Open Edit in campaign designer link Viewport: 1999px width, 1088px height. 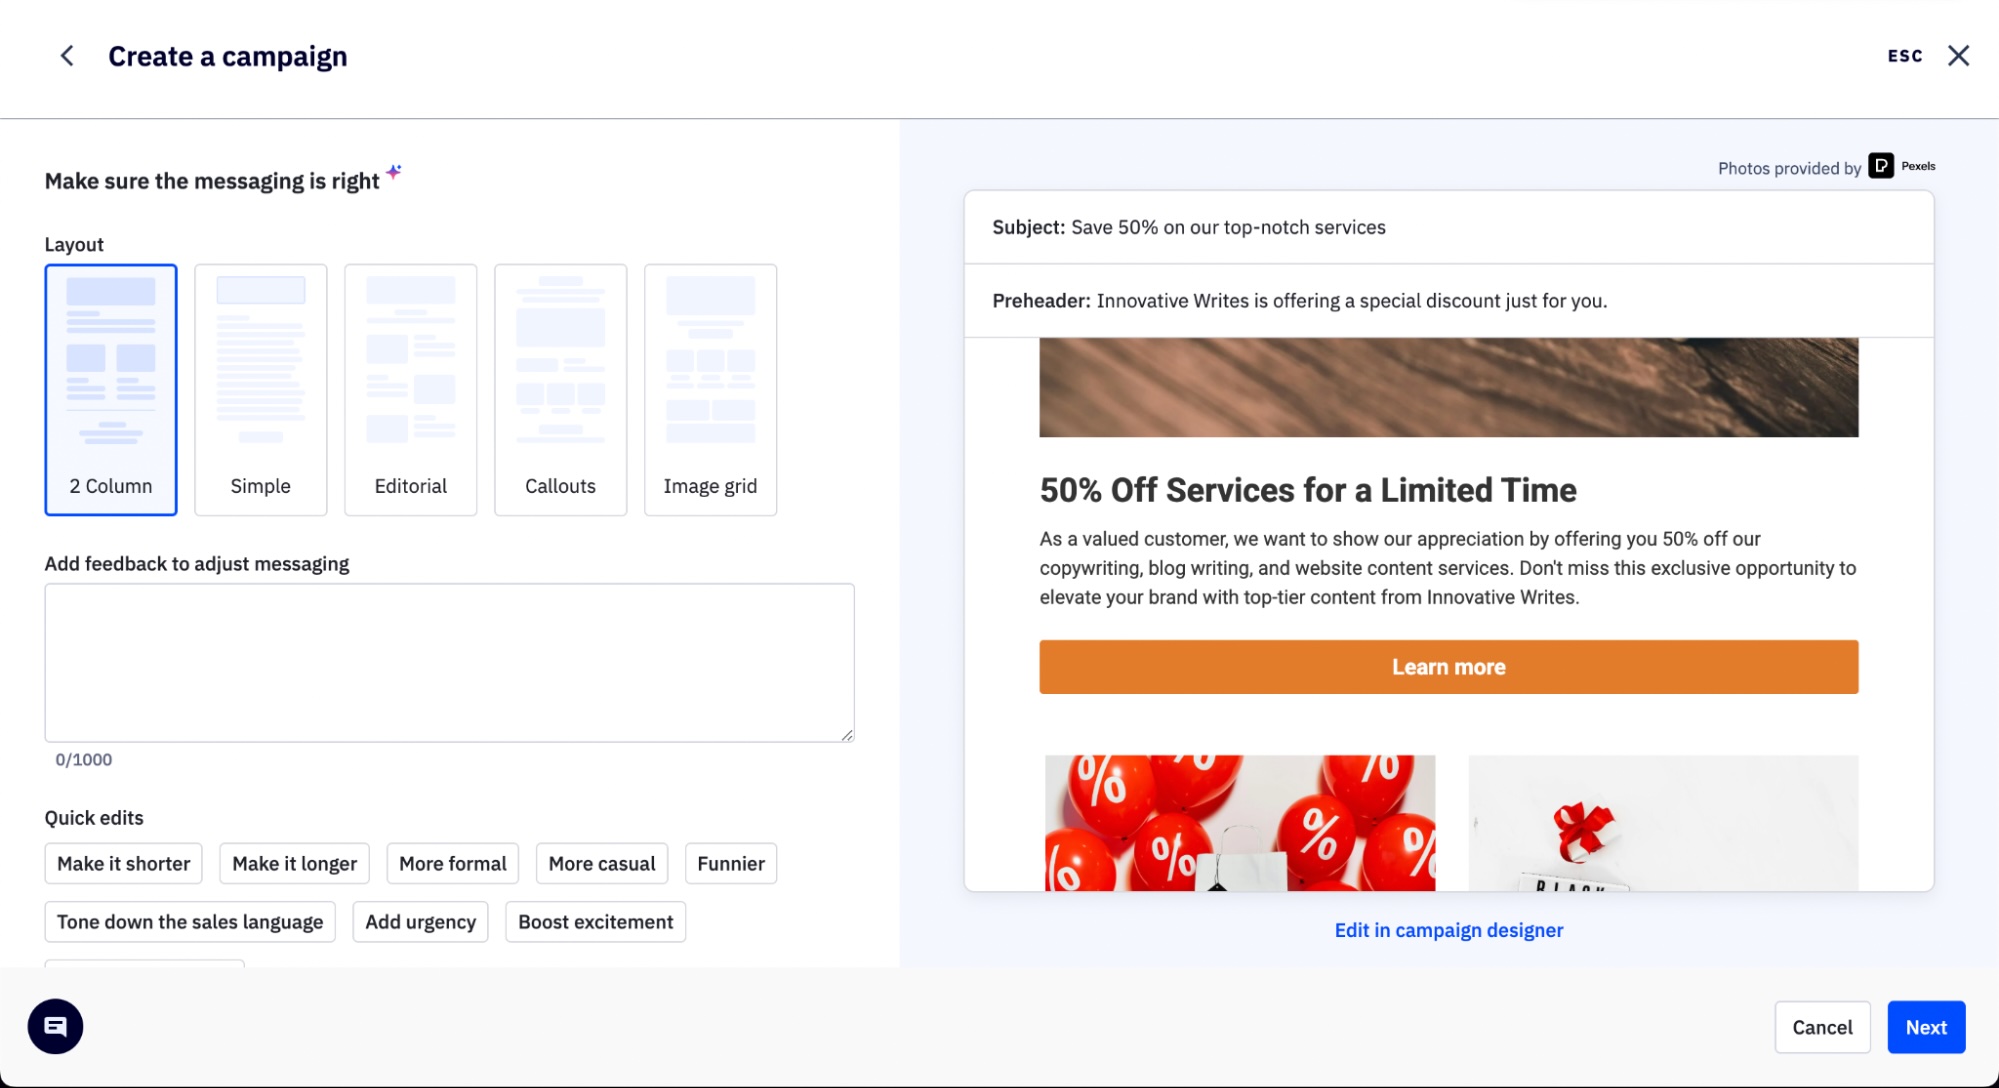click(x=1448, y=930)
